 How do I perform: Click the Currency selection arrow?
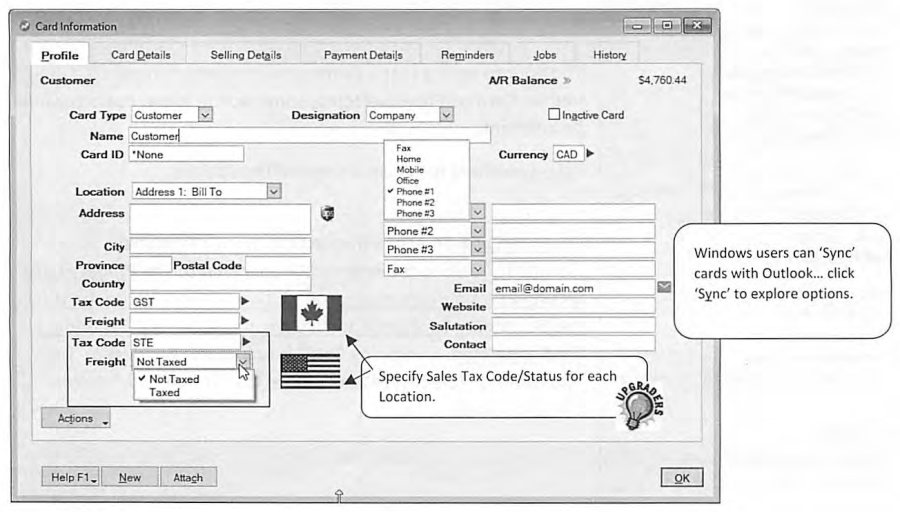pyautogui.click(x=590, y=153)
